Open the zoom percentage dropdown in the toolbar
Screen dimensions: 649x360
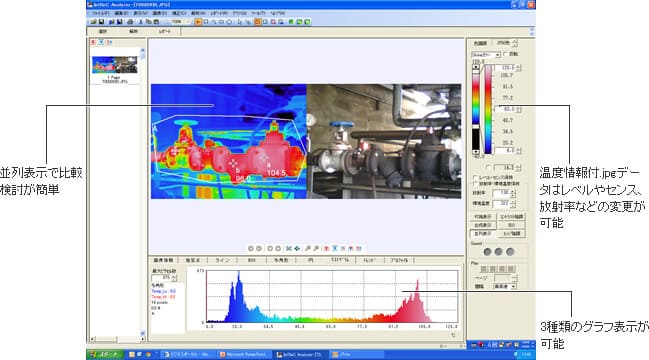click(180, 22)
